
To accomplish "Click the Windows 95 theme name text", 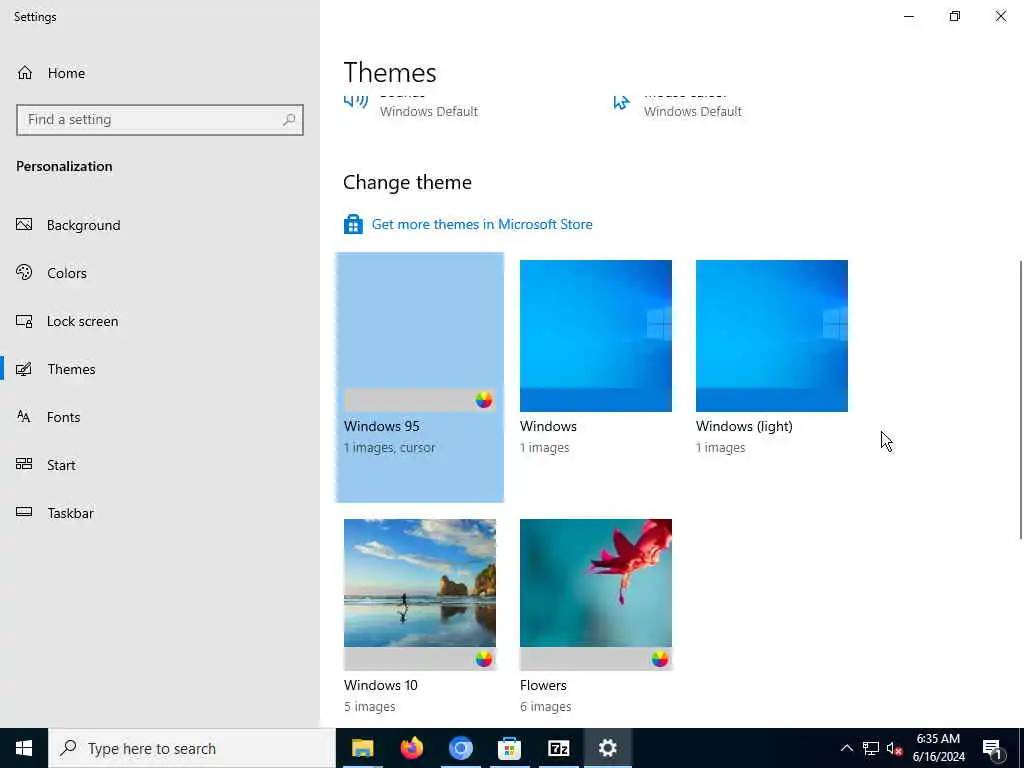I will pyautogui.click(x=382, y=426).
